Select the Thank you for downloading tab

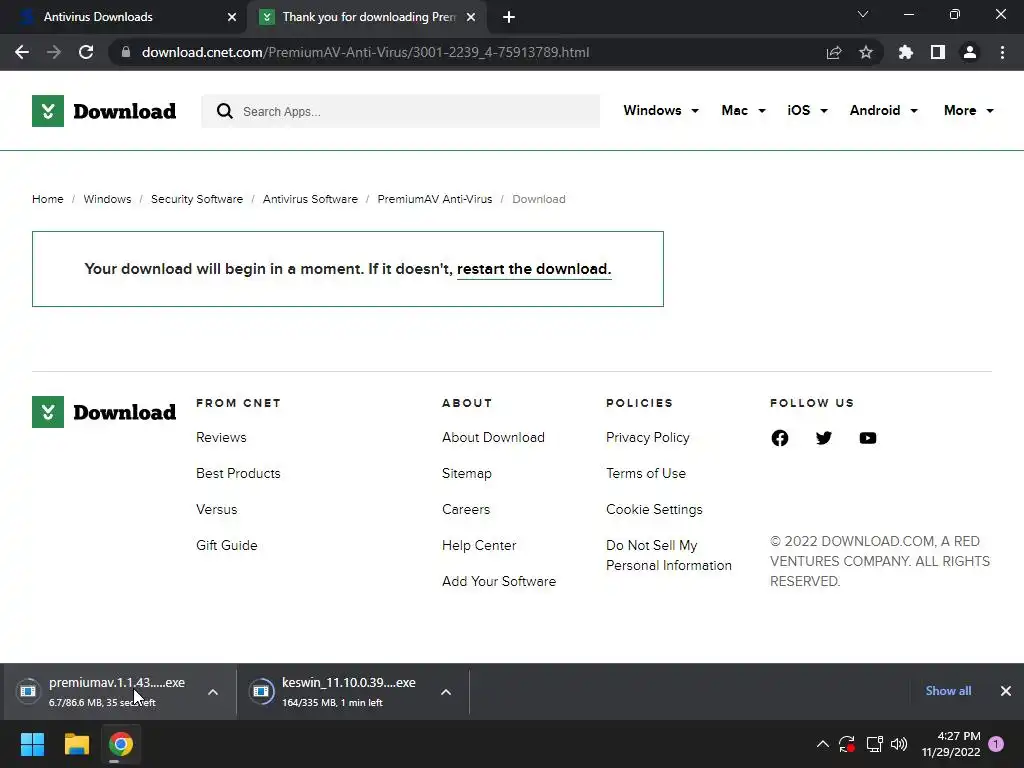369,17
